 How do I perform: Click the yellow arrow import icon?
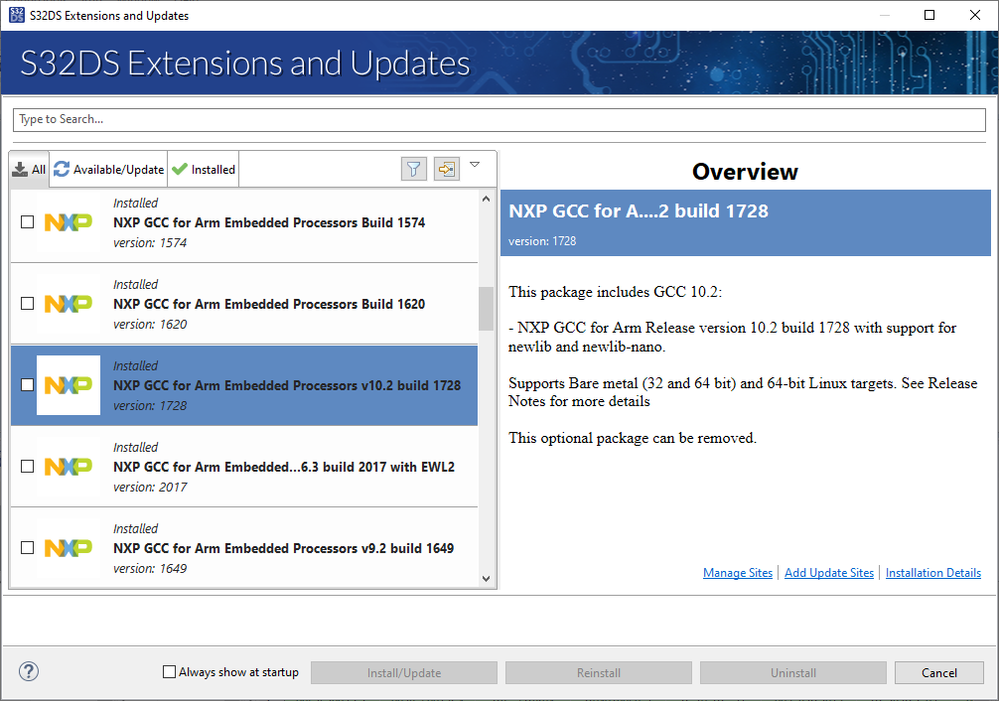pos(447,170)
